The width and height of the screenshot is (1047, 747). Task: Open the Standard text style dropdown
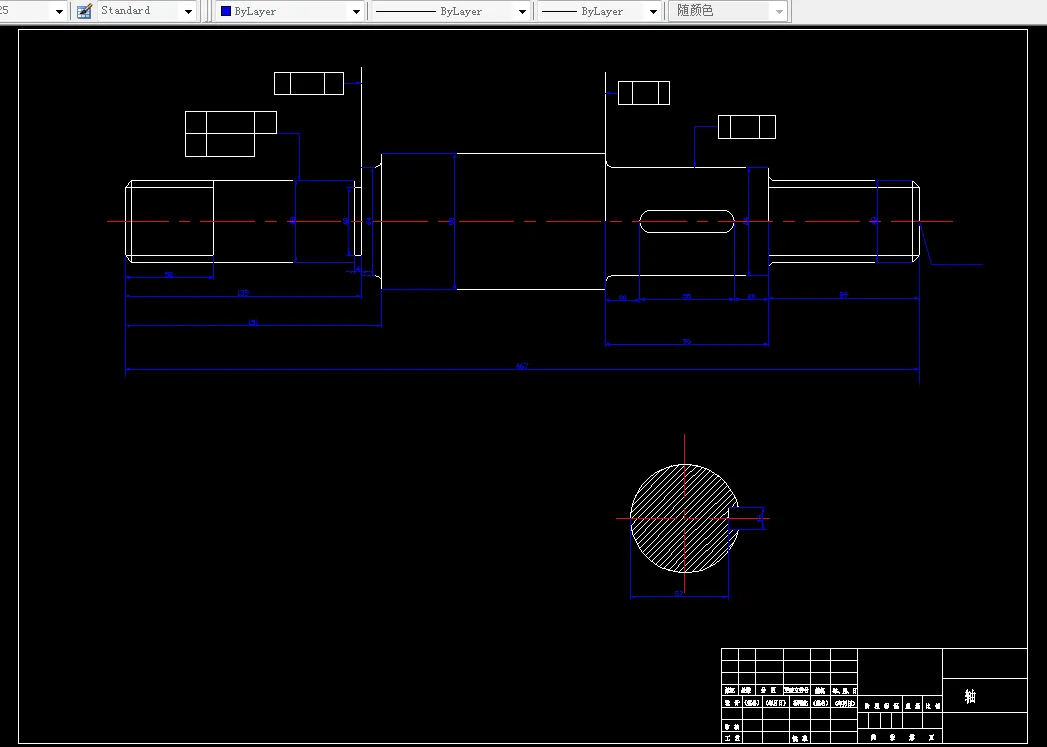coord(147,11)
